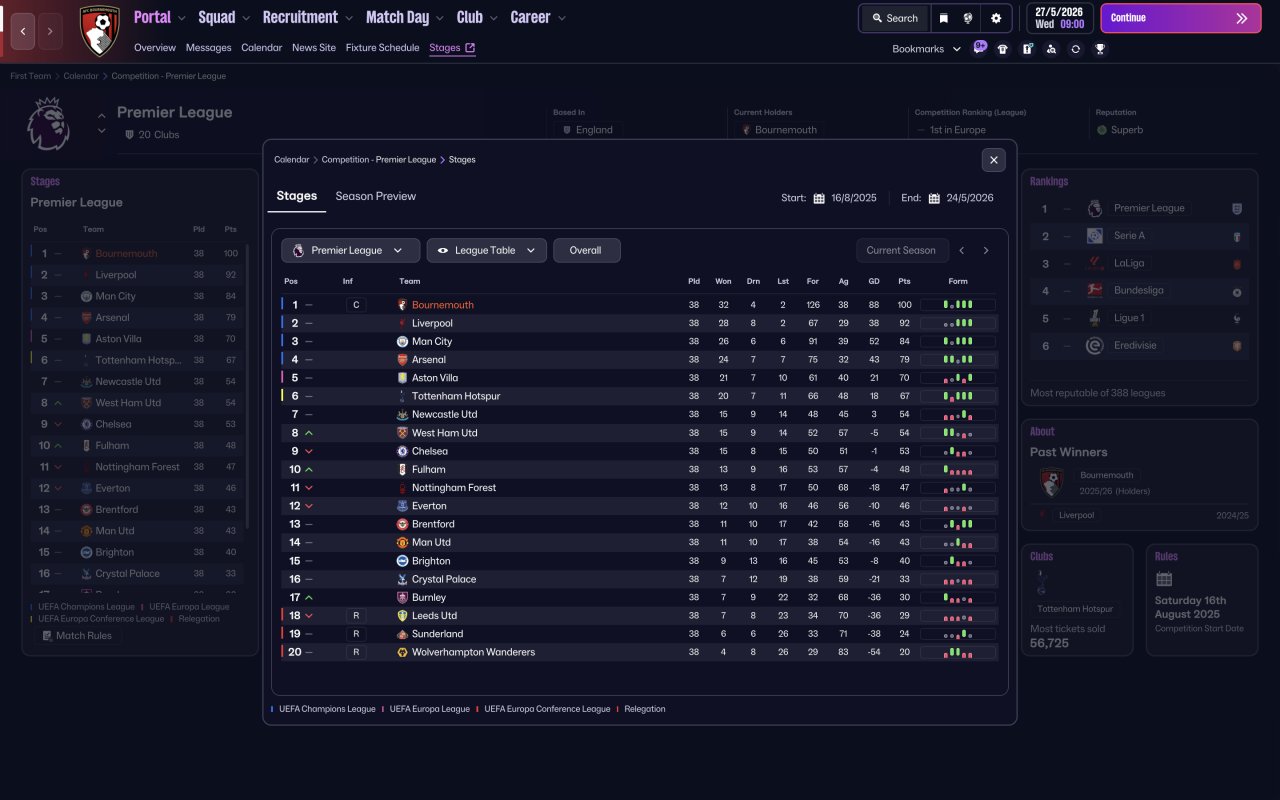This screenshot has width=1280, height=800.
Task: Click the R badge on the Leeds Utd row
Action: pos(356,616)
